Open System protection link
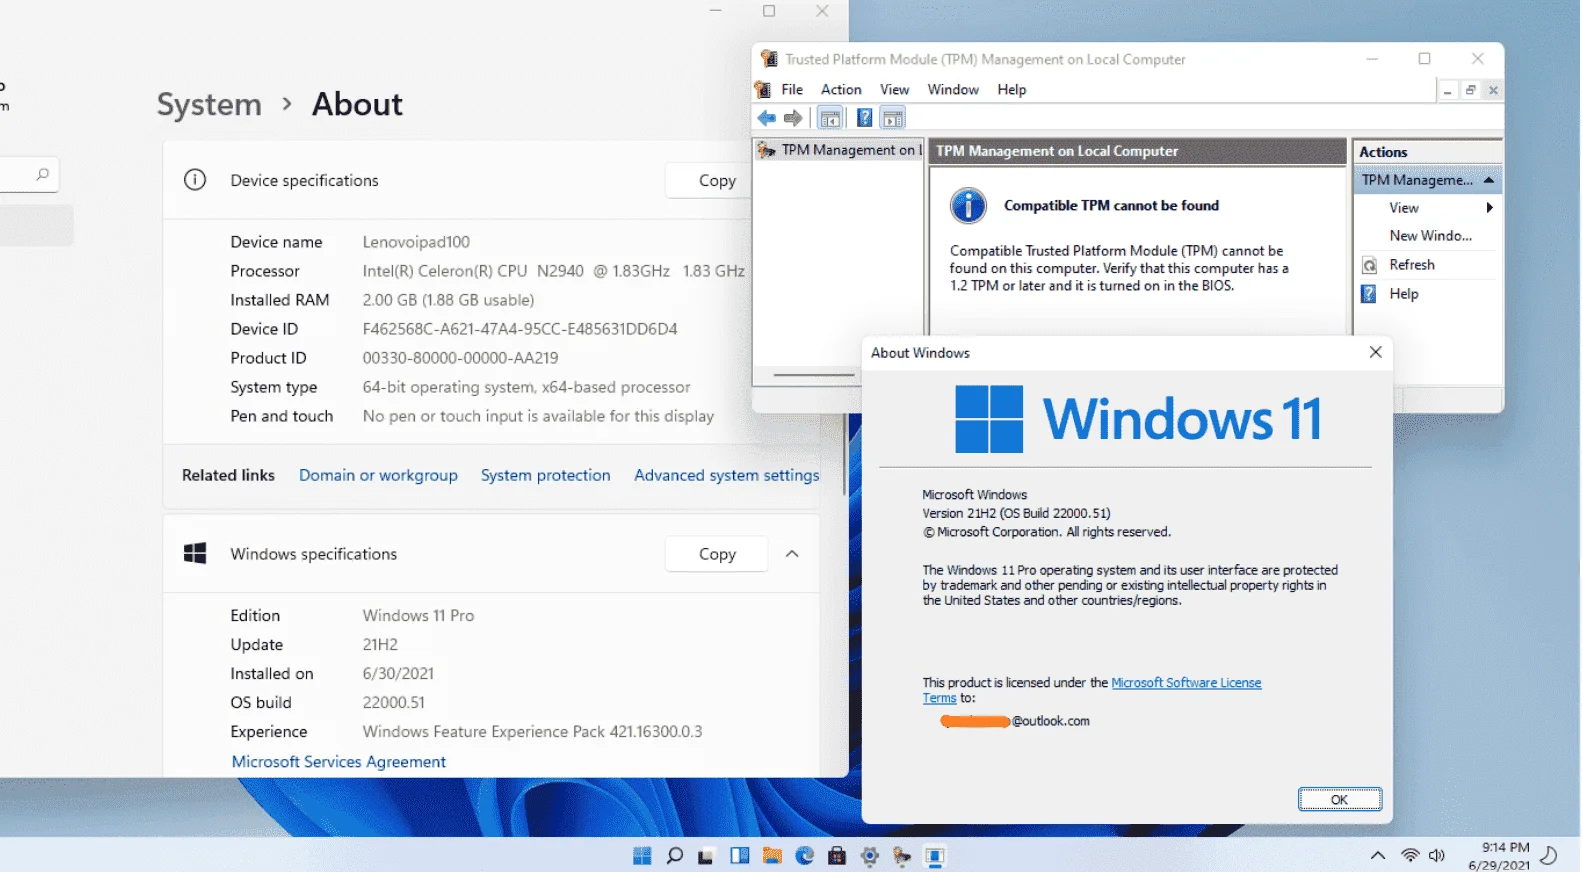This screenshot has width=1582, height=872. coord(545,475)
